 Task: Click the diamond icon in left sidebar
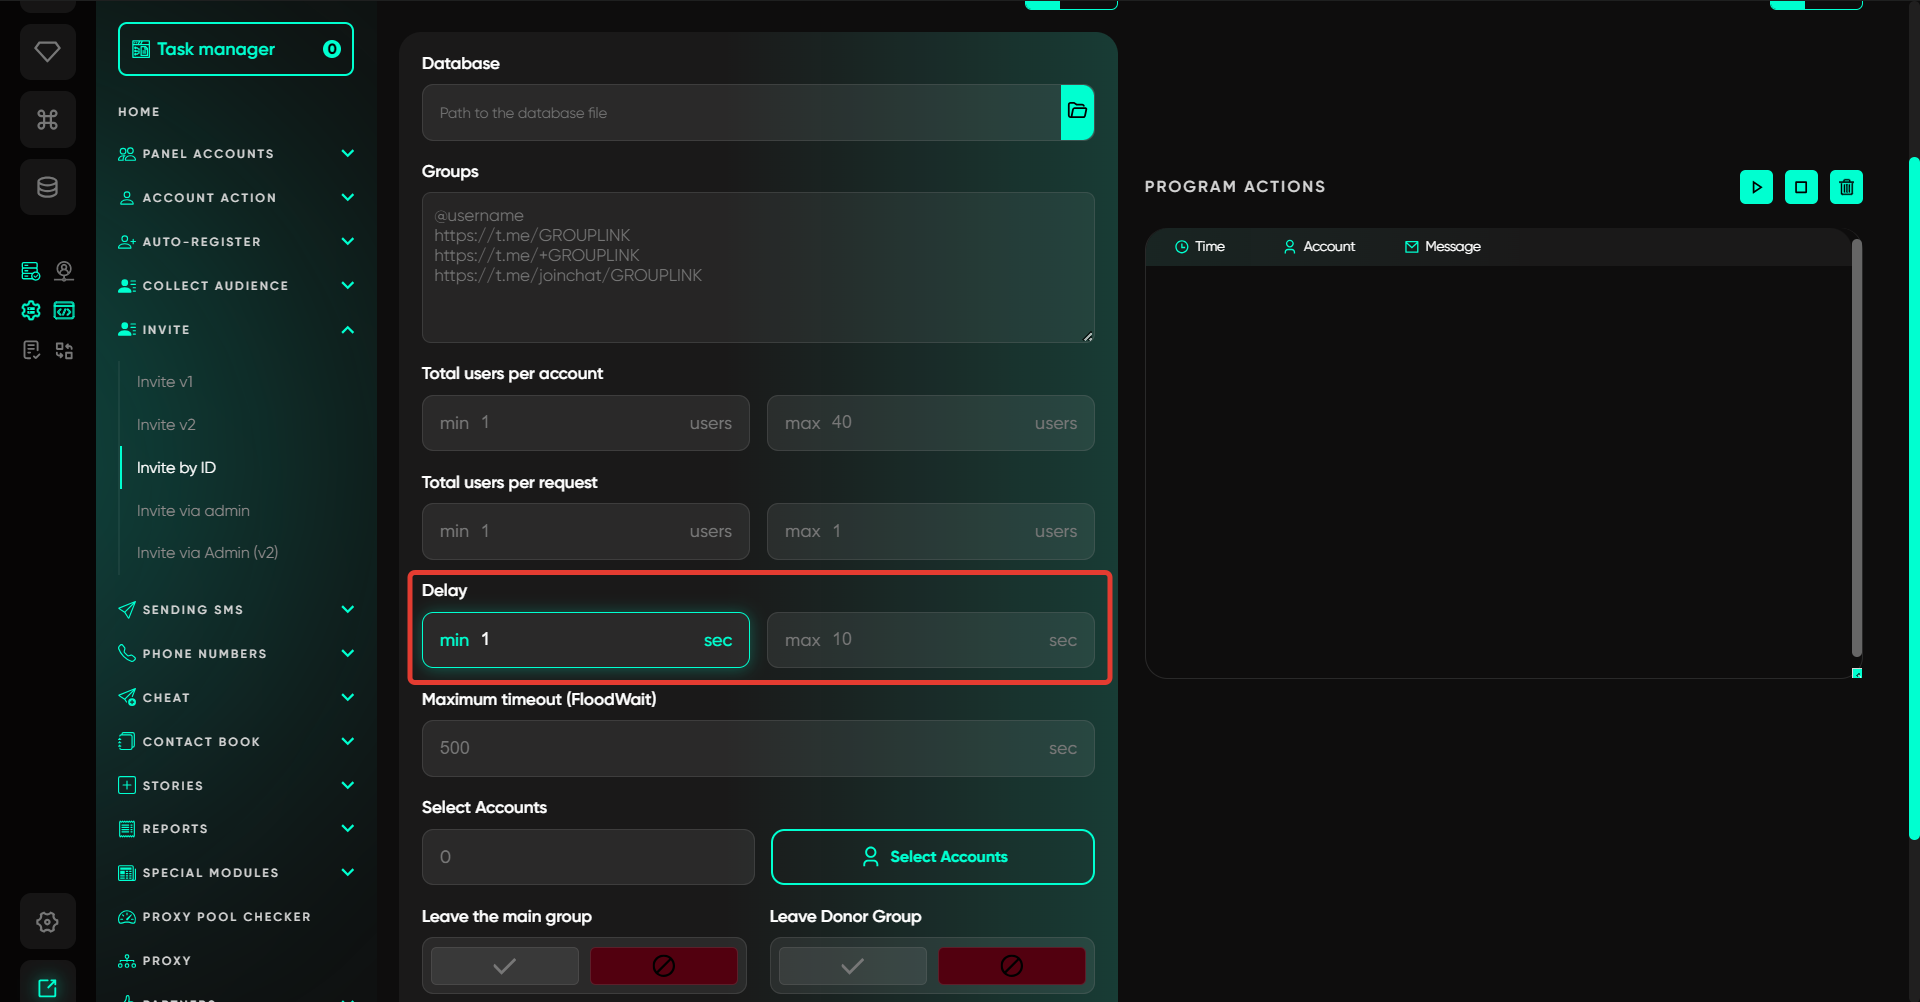pyautogui.click(x=47, y=51)
